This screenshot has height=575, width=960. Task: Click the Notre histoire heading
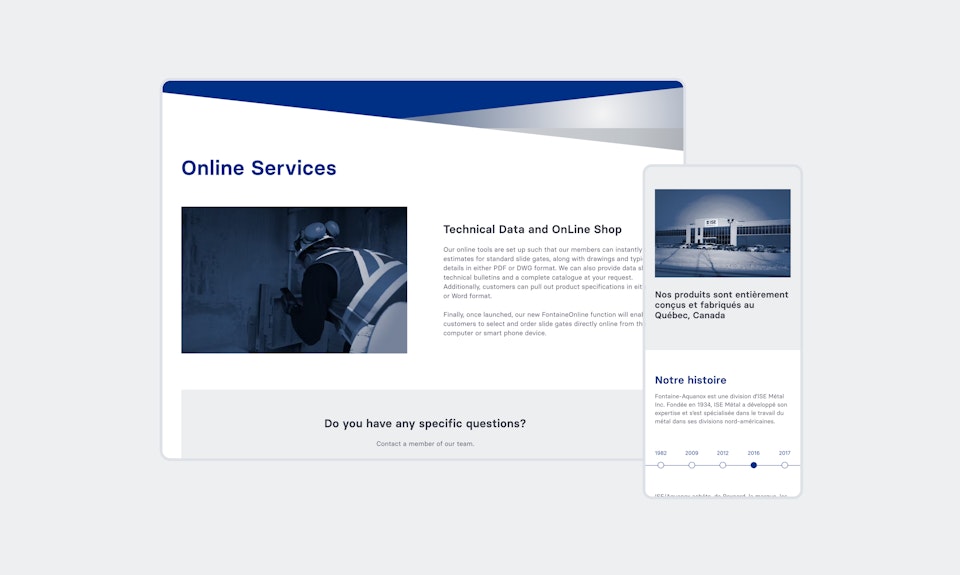click(691, 380)
